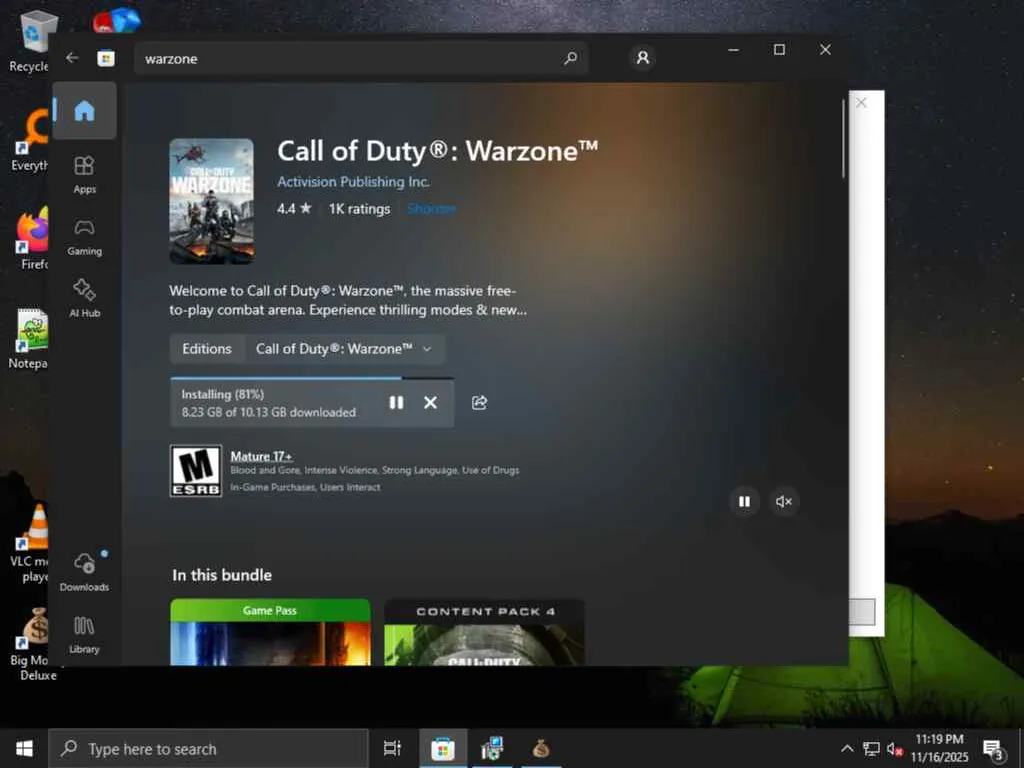This screenshot has height=768, width=1024.
Task: Open the Everything desktop shortcut
Action: click(x=31, y=140)
